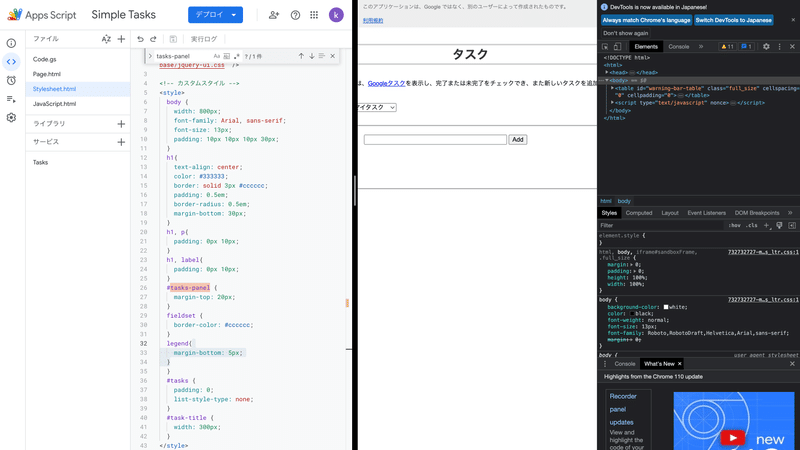
Task: Expand the warning-bar-table element node
Action: tap(612, 88)
